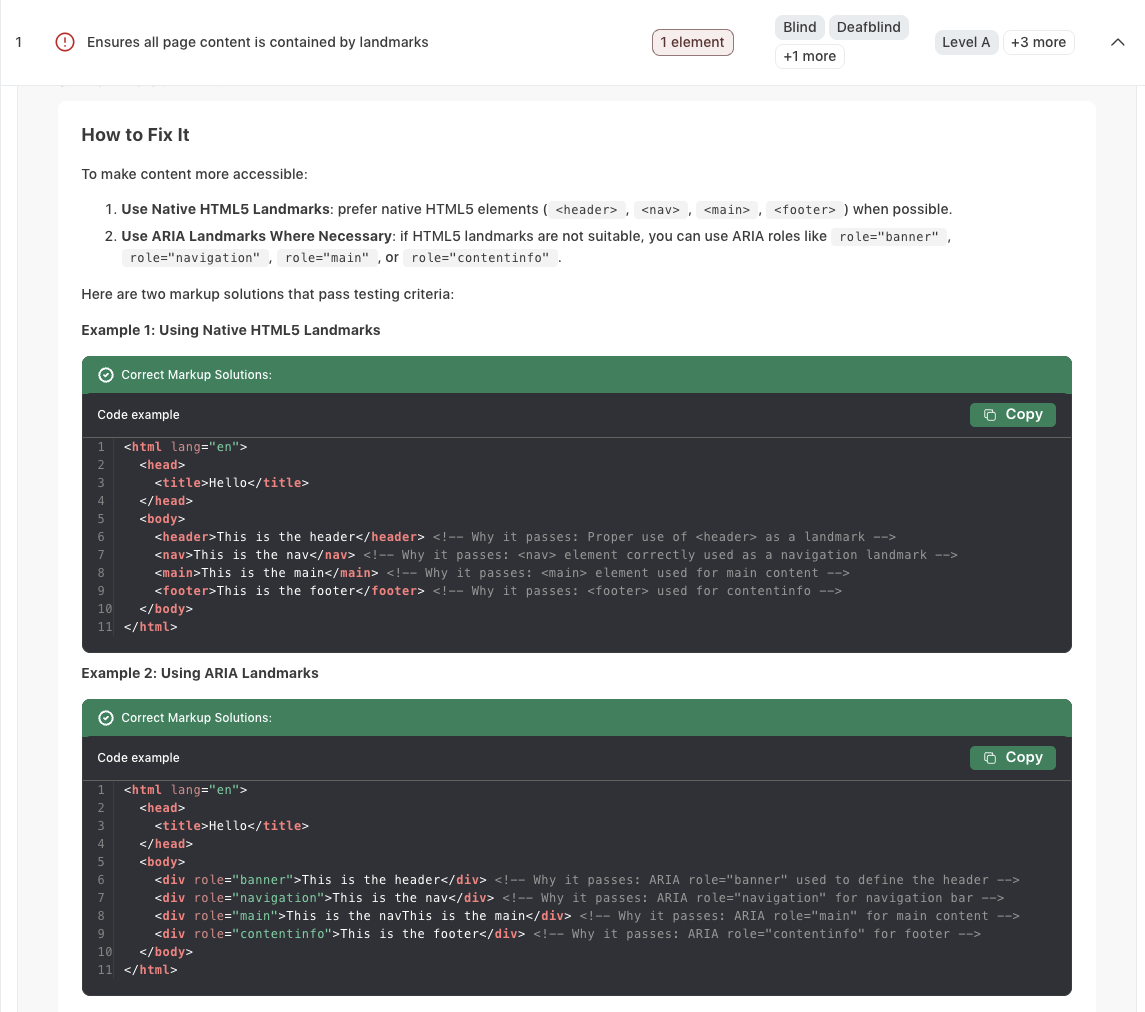Expand the "+3 more" tags next to Level A
This screenshot has height=1012, width=1145.
coord(1038,42)
